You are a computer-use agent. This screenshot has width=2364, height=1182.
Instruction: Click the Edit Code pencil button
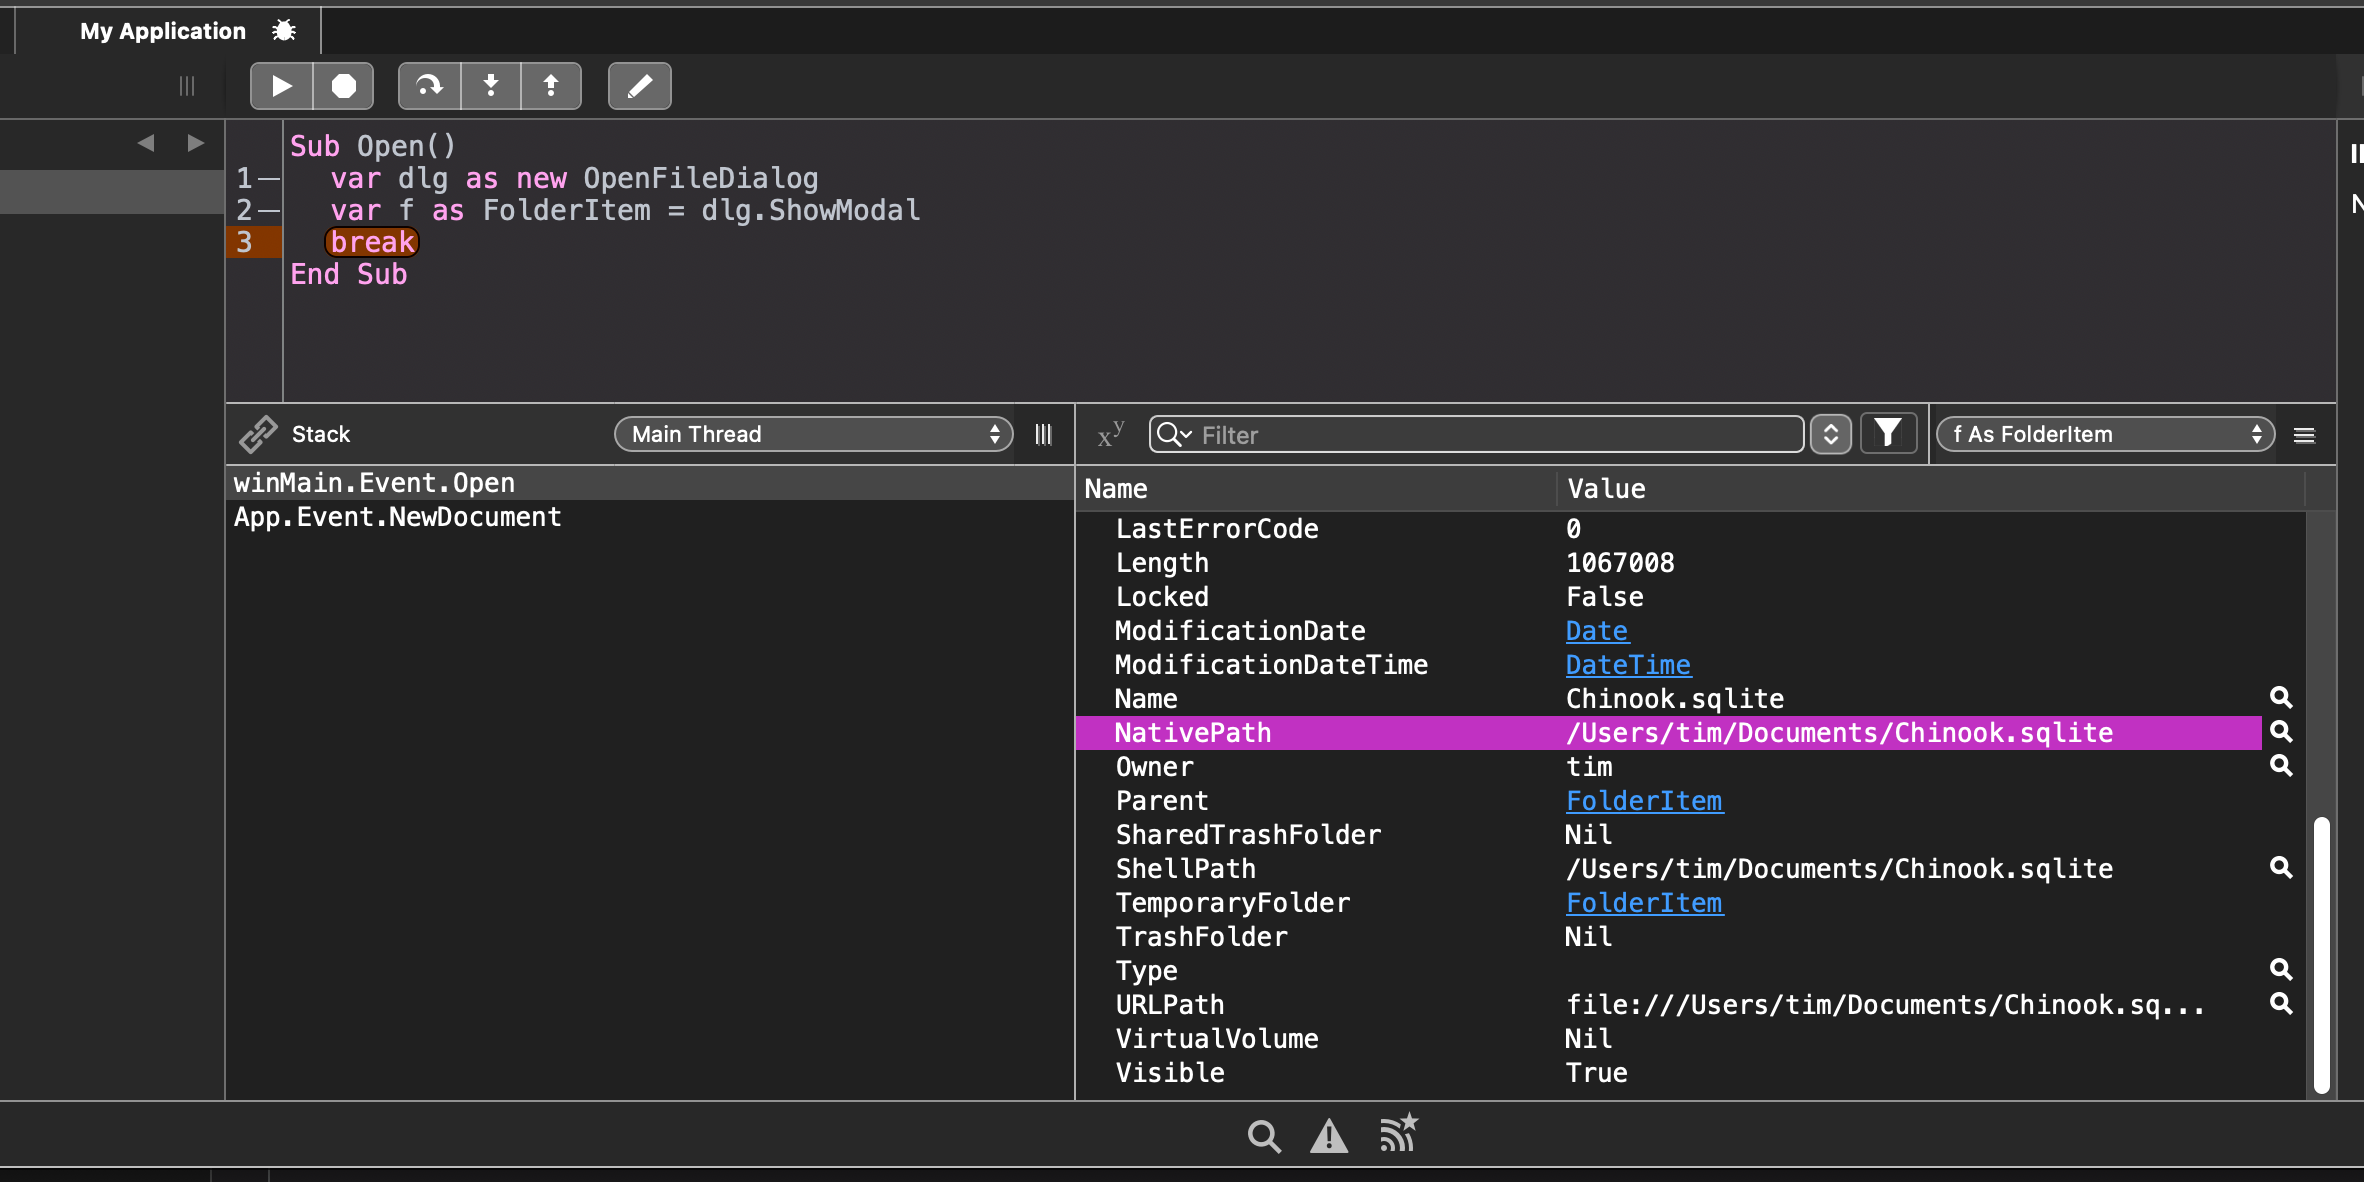pyautogui.click(x=640, y=86)
